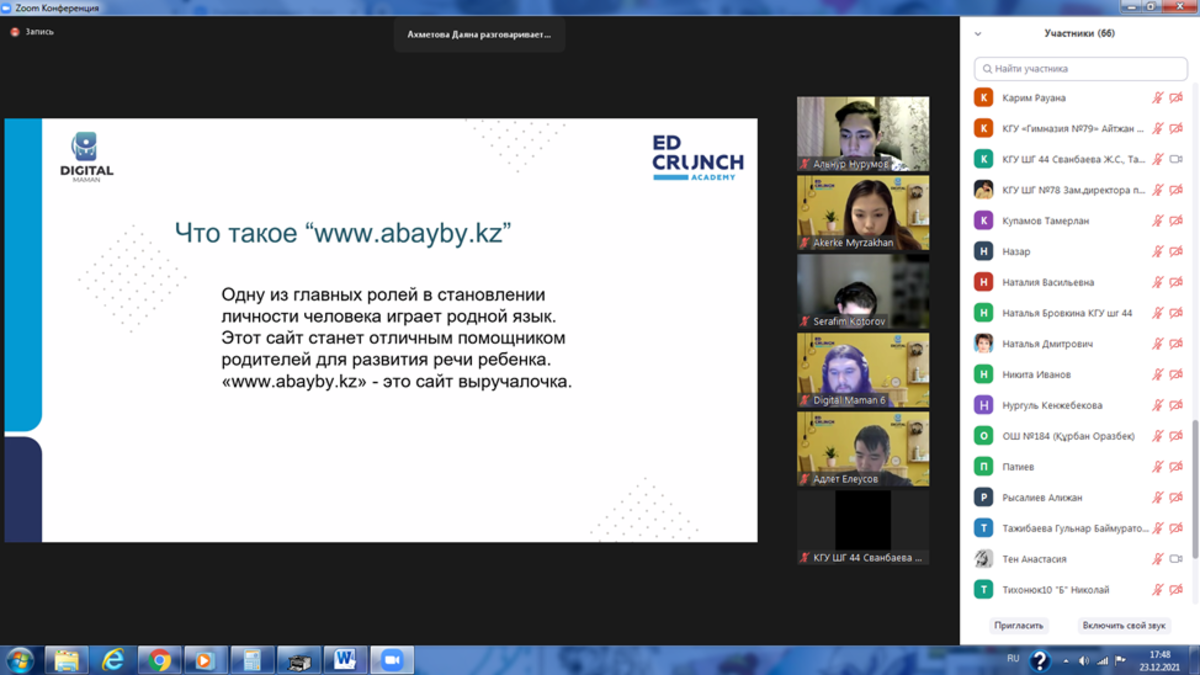Image resolution: width=1200 pixels, height=675 pixels.
Task: Click the participants list vertical scrollbar
Action: [1194, 480]
